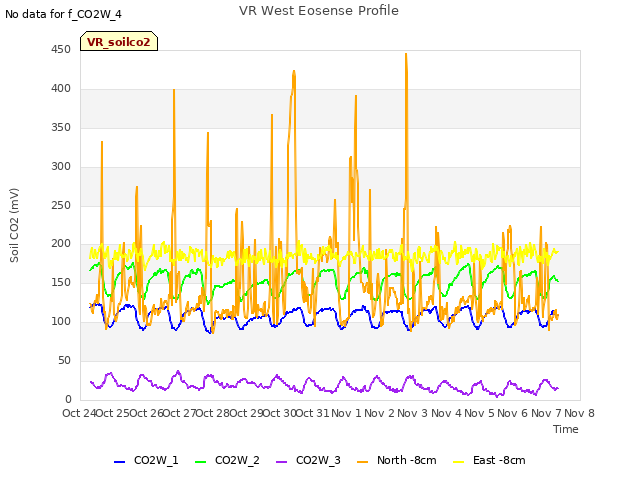Select the CO2W_3 legend label
The image size is (640, 480).
318,461
